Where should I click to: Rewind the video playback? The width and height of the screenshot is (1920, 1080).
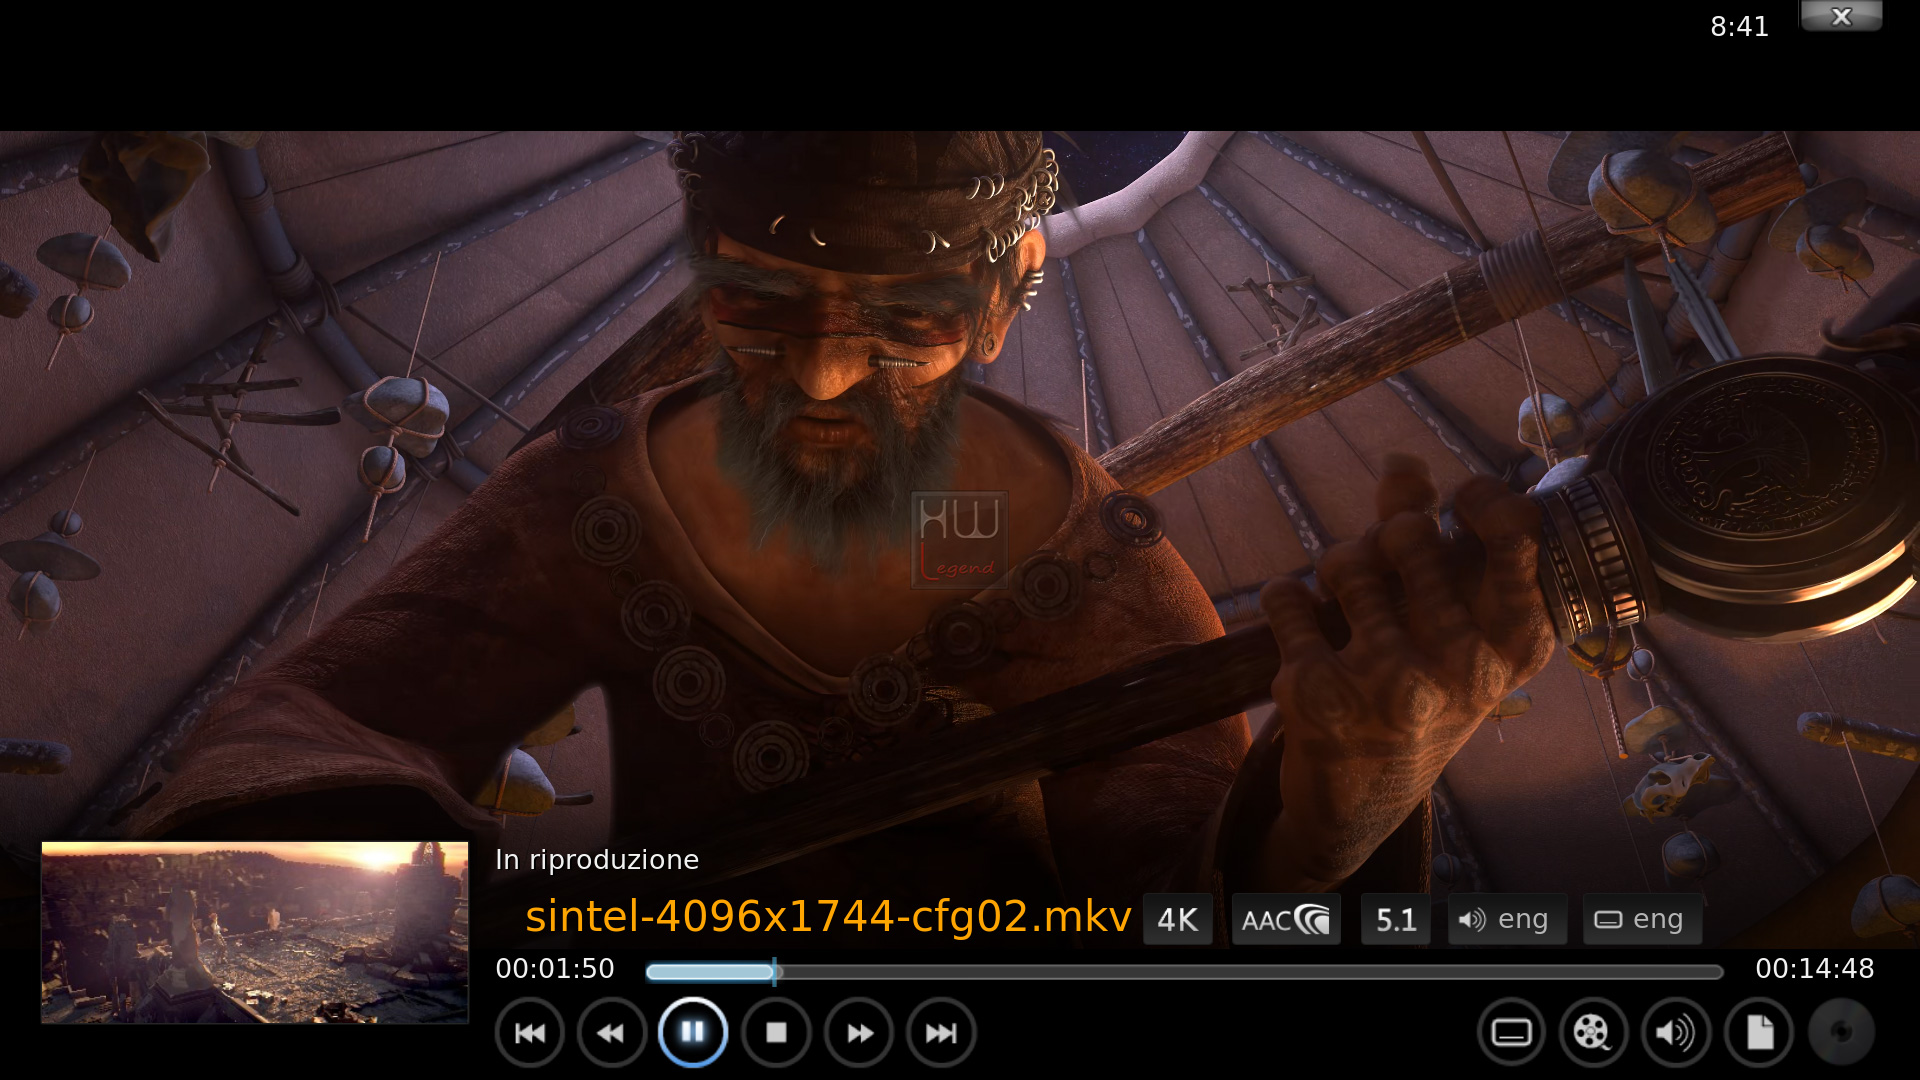click(x=612, y=1032)
